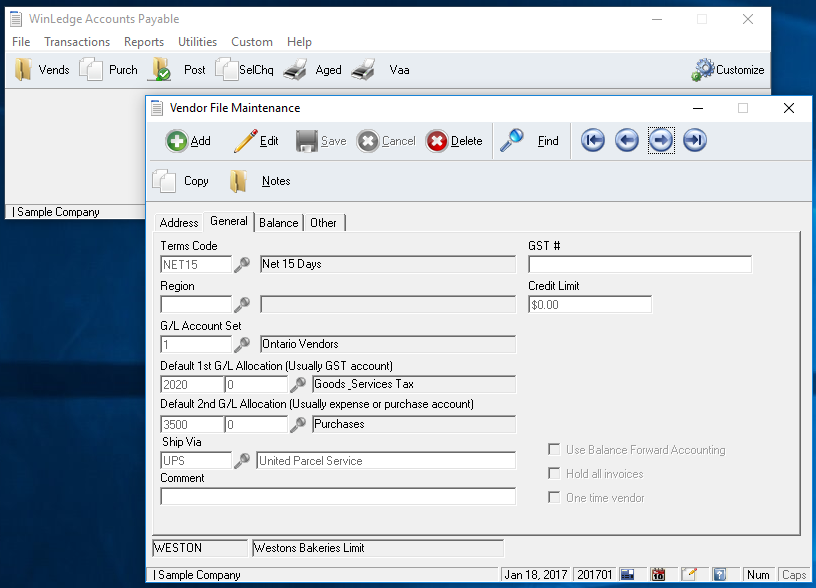
Task: Open the vendor Notes folder
Action: (x=238, y=181)
